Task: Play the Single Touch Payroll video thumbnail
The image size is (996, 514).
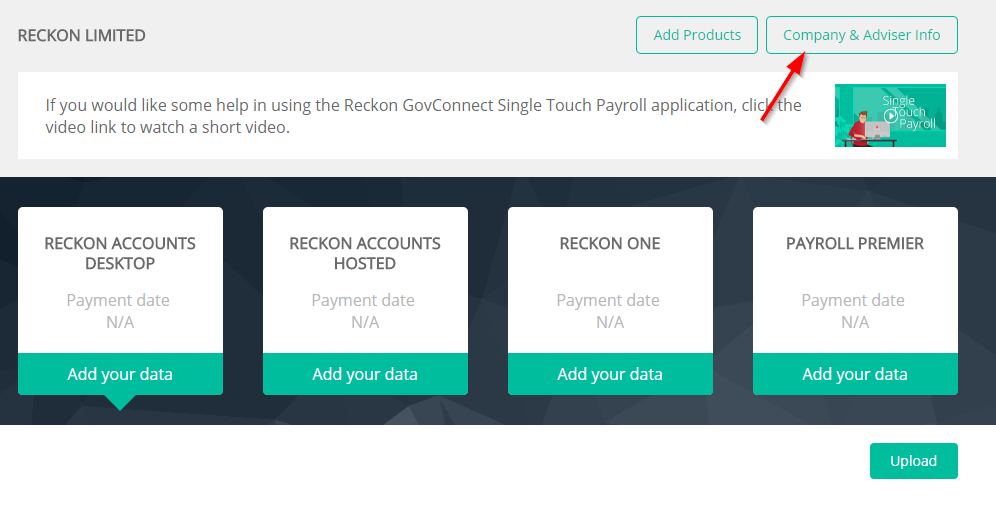Action: coord(890,116)
